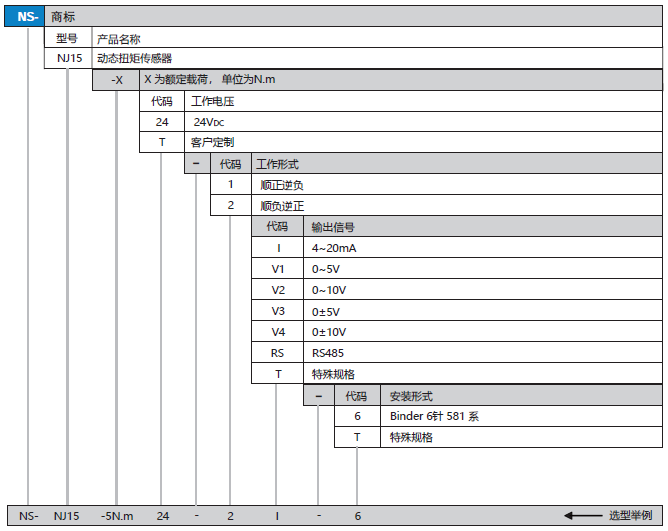Screen dimensions: 668x531
Task: Click -5N.m in the example row
Action: point(116,516)
